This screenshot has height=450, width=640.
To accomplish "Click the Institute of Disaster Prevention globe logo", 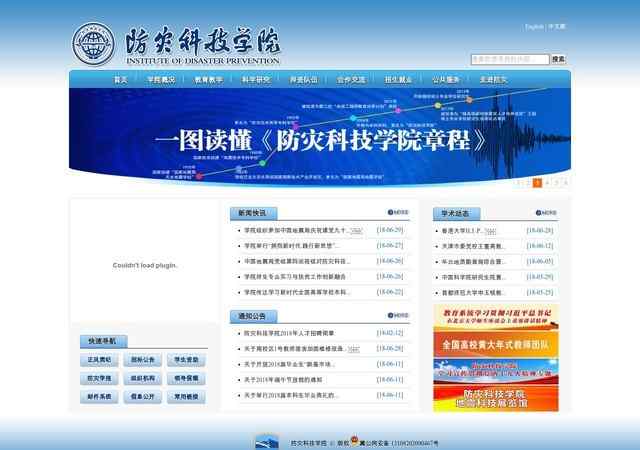I will tap(93, 44).
